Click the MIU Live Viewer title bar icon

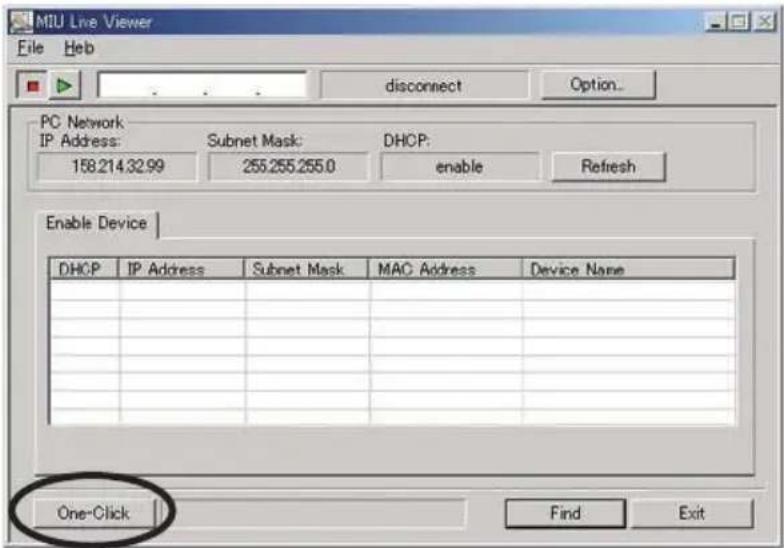21,22
